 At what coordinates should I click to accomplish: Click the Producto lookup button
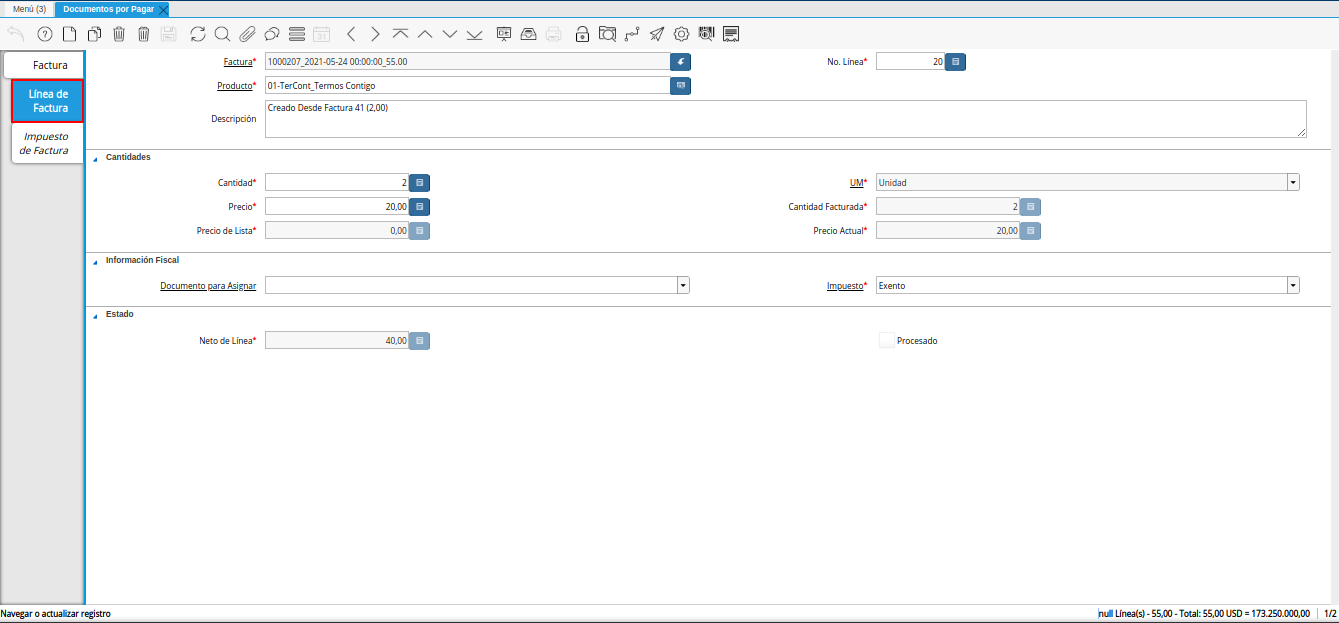coord(680,86)
